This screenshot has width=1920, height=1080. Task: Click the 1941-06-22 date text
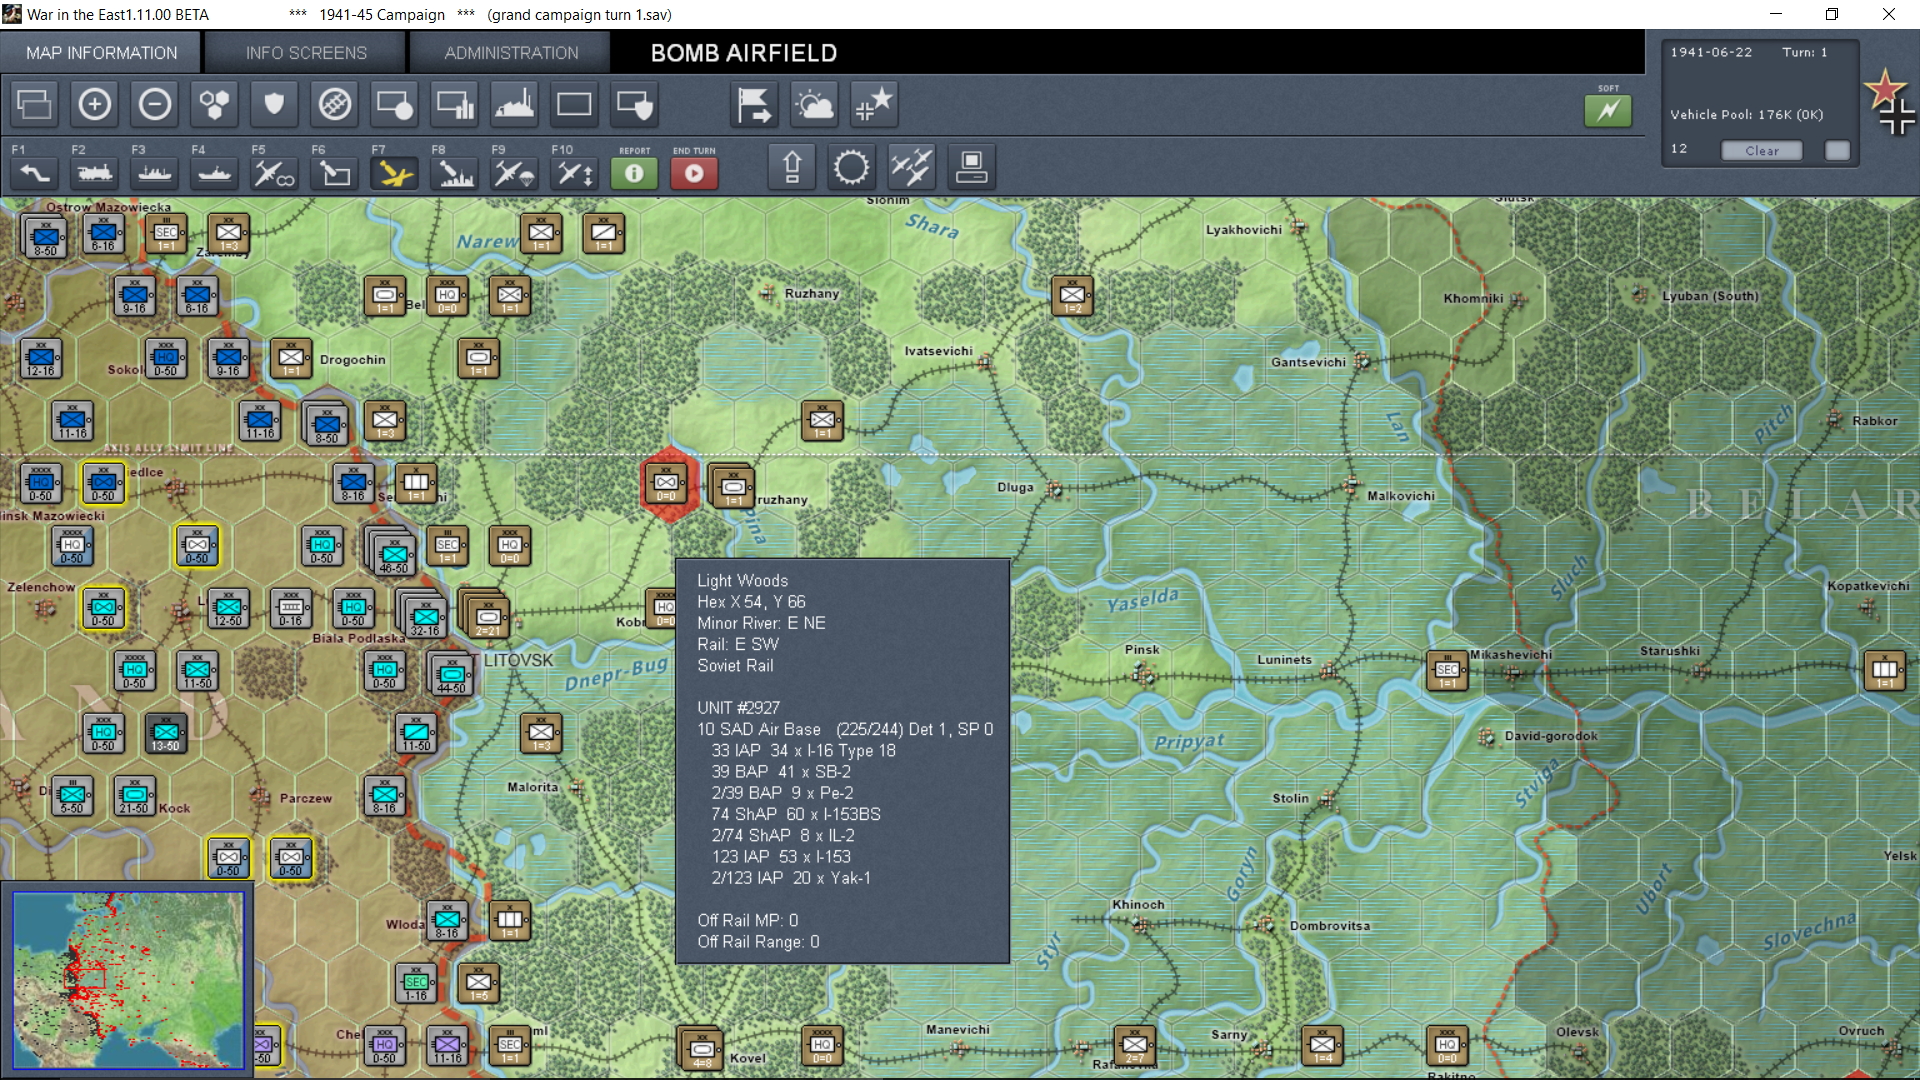pos(1711,52)
